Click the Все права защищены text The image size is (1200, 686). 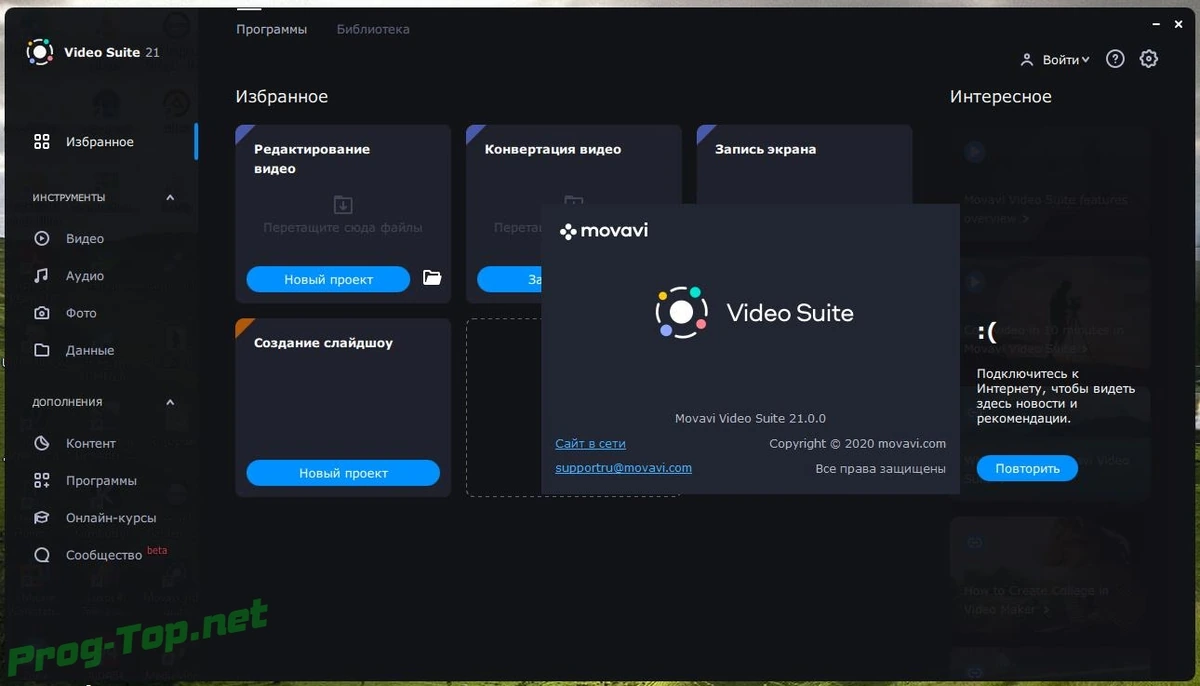881,468
